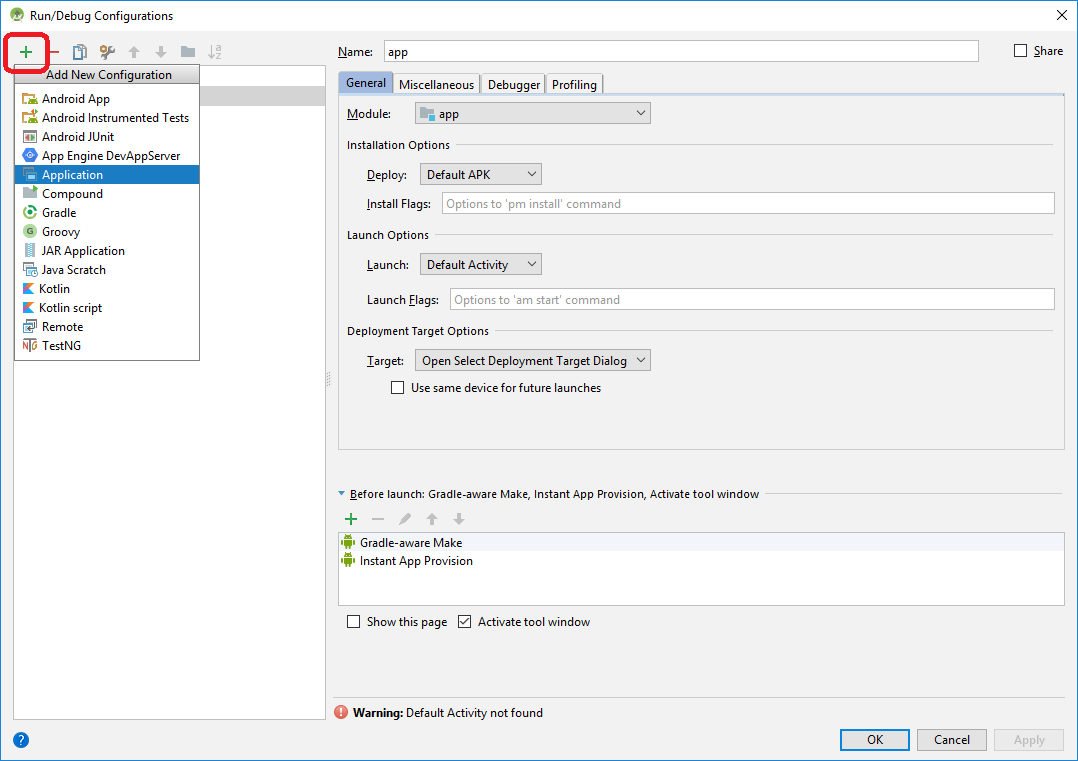
Task: Click the pencil edit icon under Before launch
Action: (x=405, y=519)
